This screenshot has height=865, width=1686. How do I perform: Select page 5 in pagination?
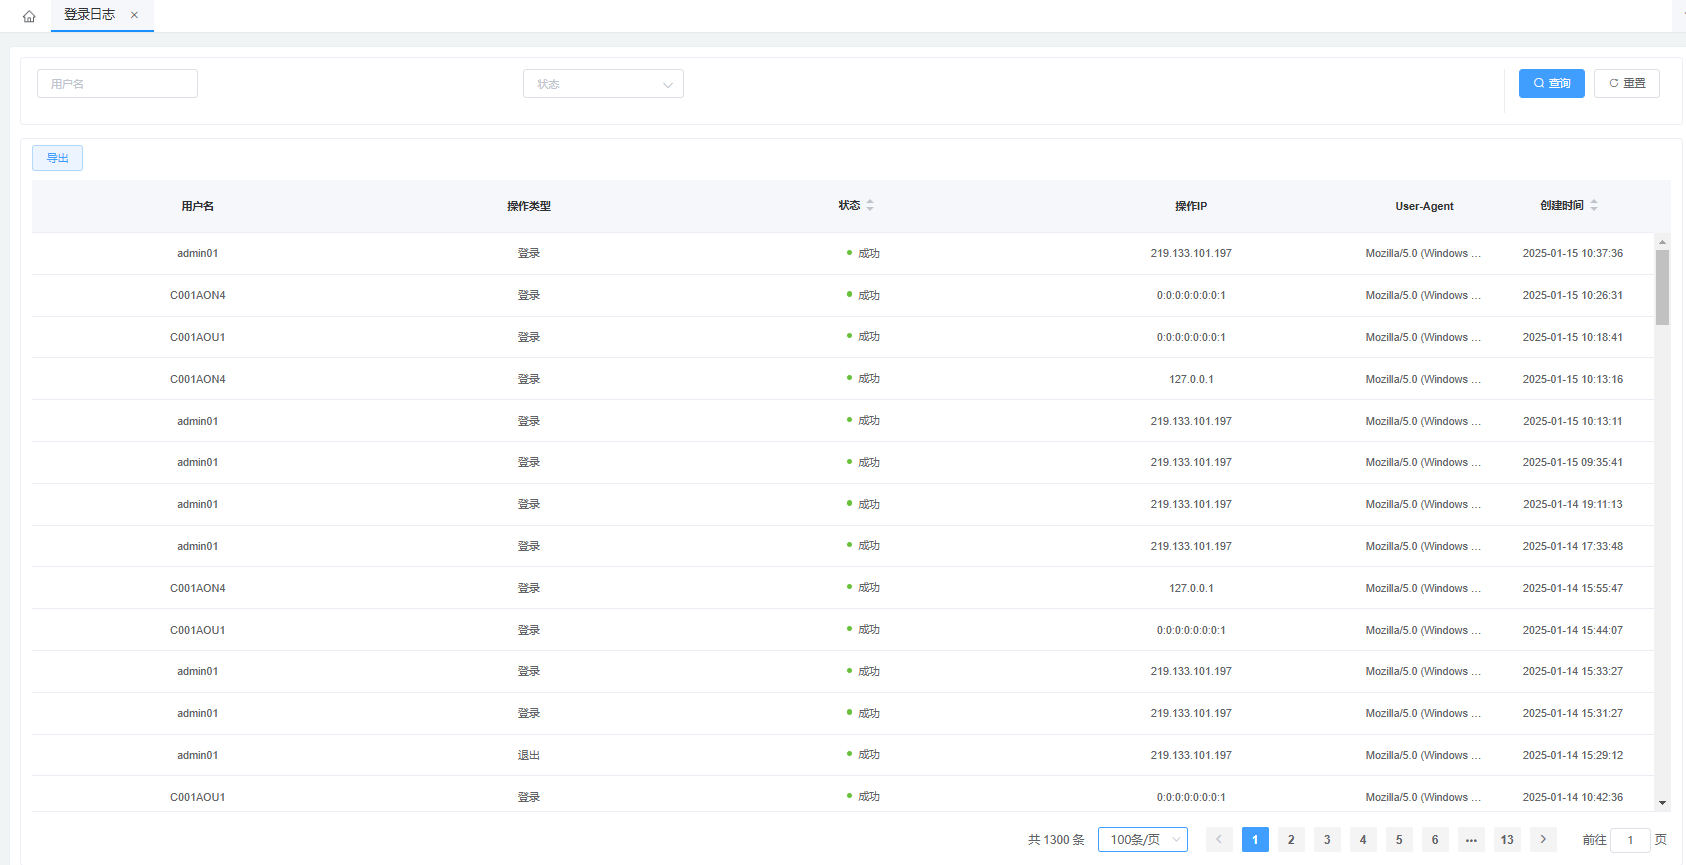pyautogui.click(x=1399, y=840)
